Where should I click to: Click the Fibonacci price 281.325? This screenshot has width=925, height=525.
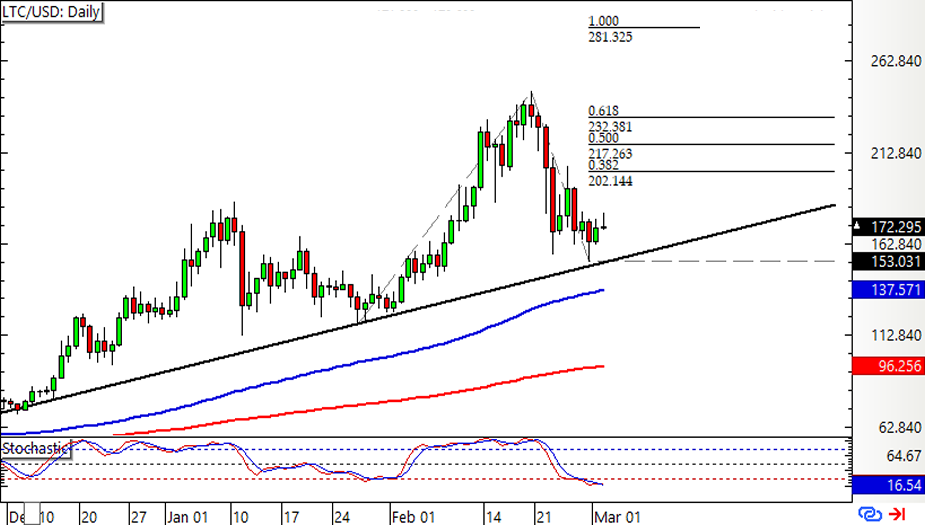click(610, 37)
